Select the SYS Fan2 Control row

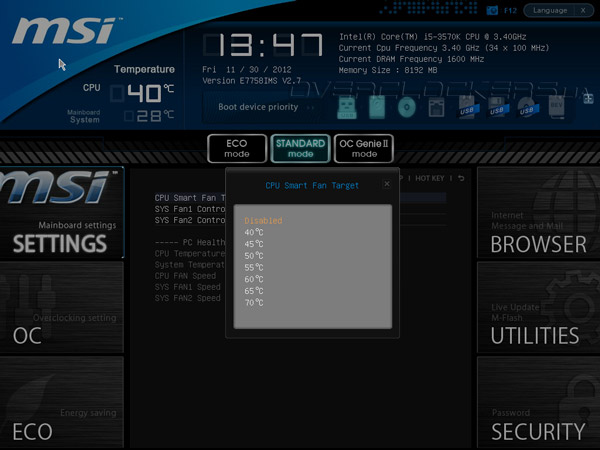click(190, 220)
